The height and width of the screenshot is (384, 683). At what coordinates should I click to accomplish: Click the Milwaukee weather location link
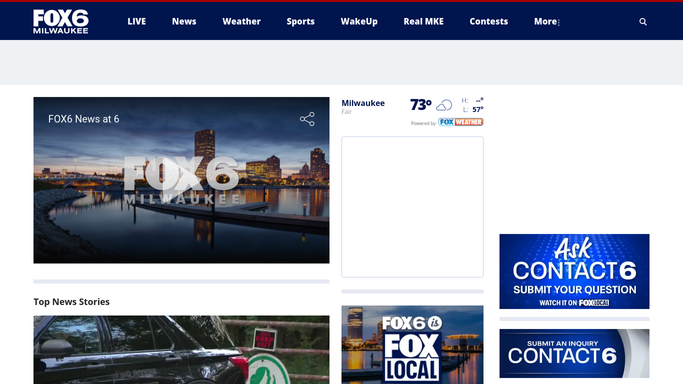point(363,103)
